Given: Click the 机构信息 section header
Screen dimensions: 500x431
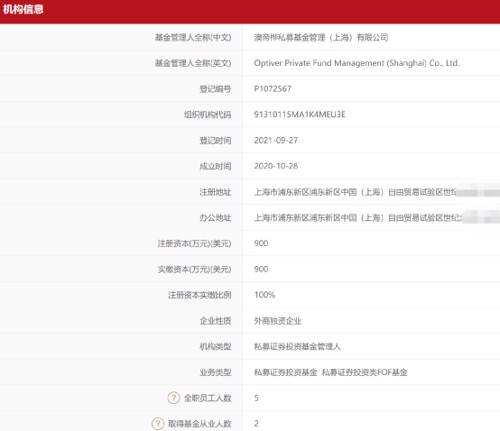Looking at the screenshot, I should [x=23, y=9].
